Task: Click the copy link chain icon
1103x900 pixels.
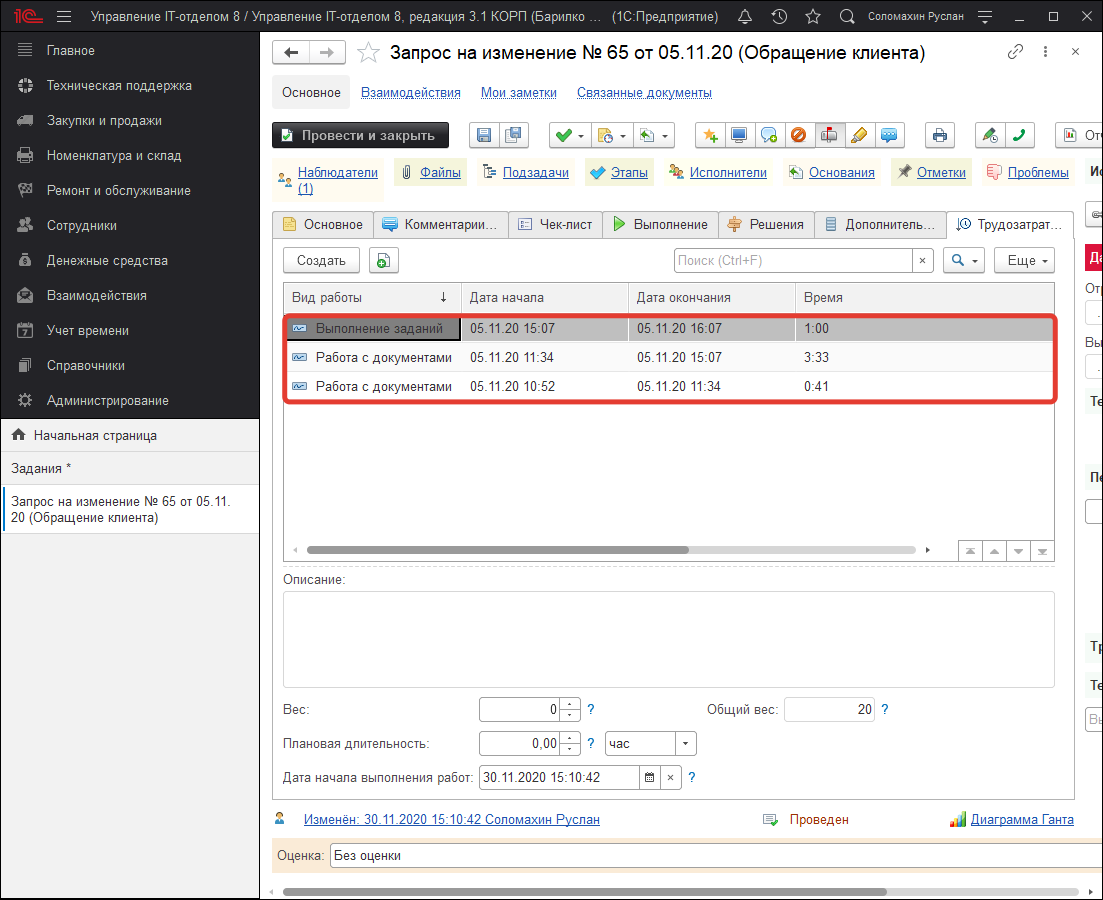Action: pos(1016,52)
